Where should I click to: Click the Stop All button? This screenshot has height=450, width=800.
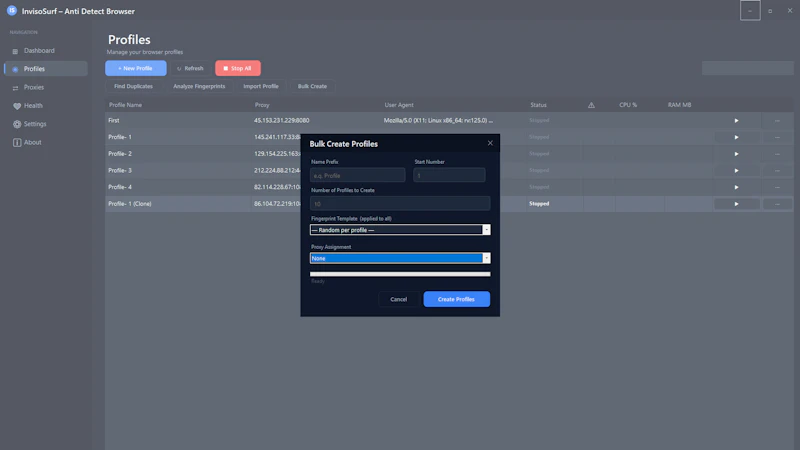tap(238, 68)
